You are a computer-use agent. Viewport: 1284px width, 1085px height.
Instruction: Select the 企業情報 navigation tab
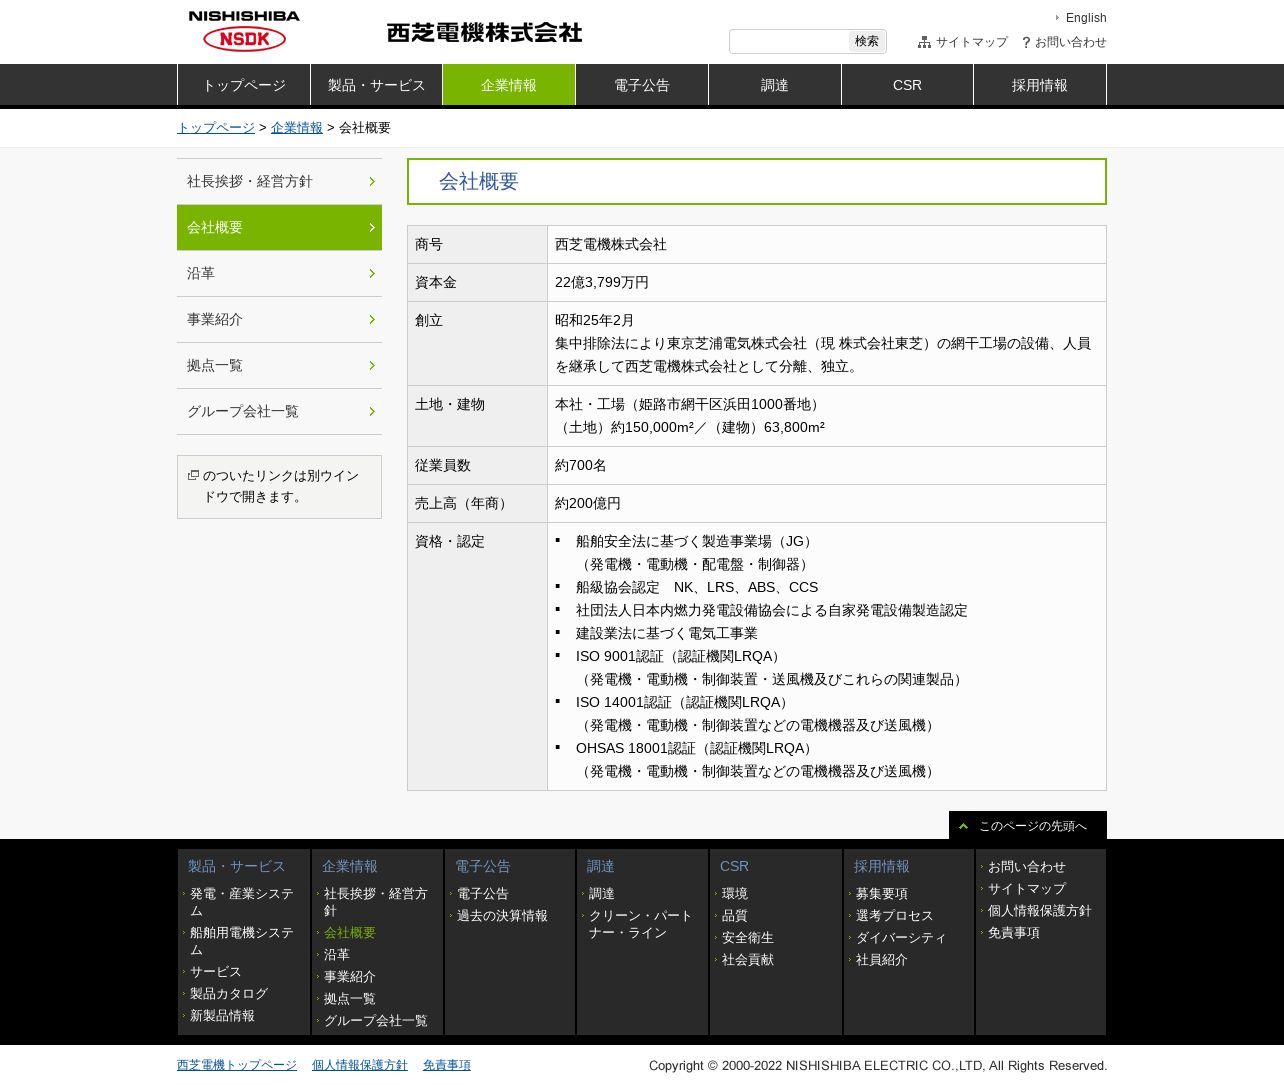pos(509,85)
